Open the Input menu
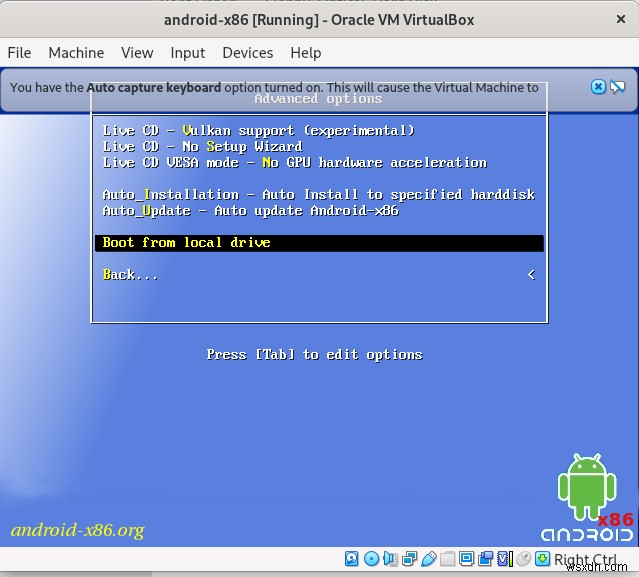 point(187,53)
